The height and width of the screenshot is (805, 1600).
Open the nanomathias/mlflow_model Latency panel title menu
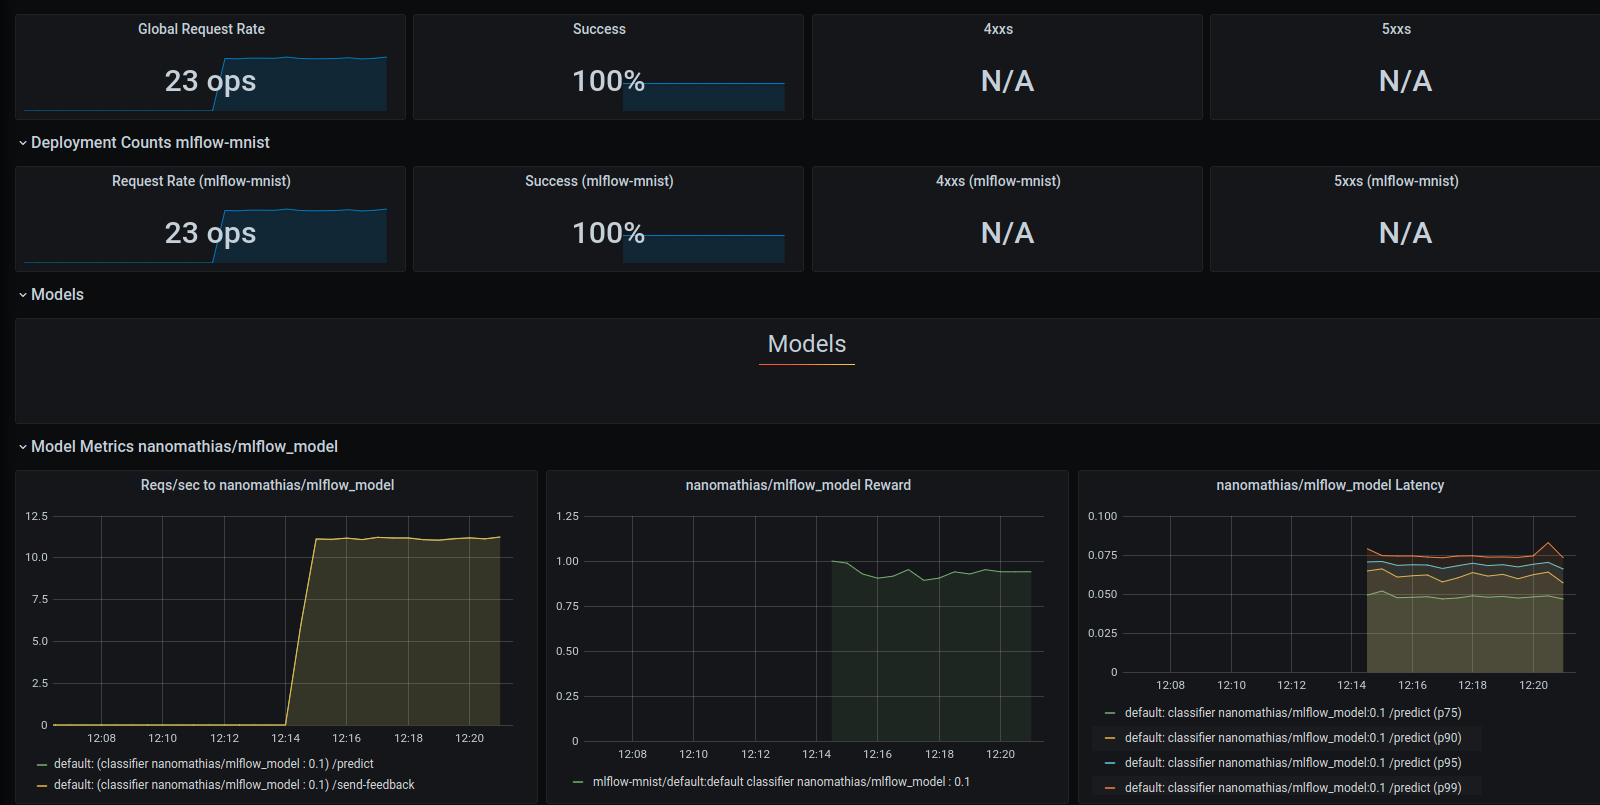coord(1329,485)
